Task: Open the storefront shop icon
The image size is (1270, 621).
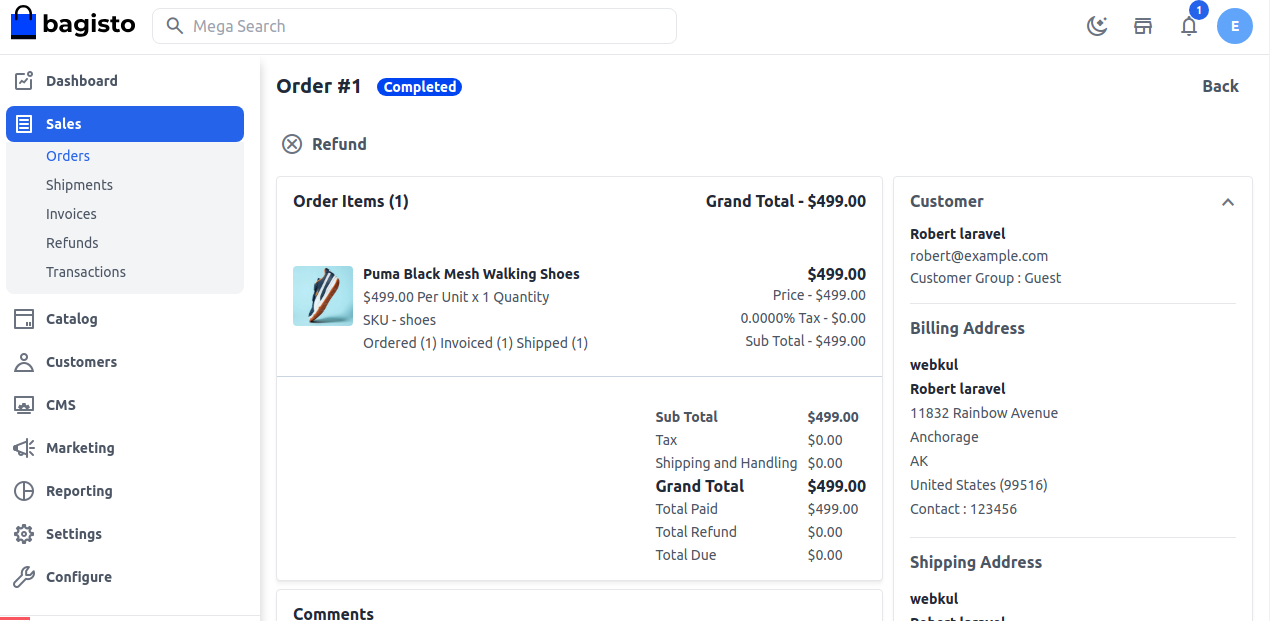Action: [1143, 26]
